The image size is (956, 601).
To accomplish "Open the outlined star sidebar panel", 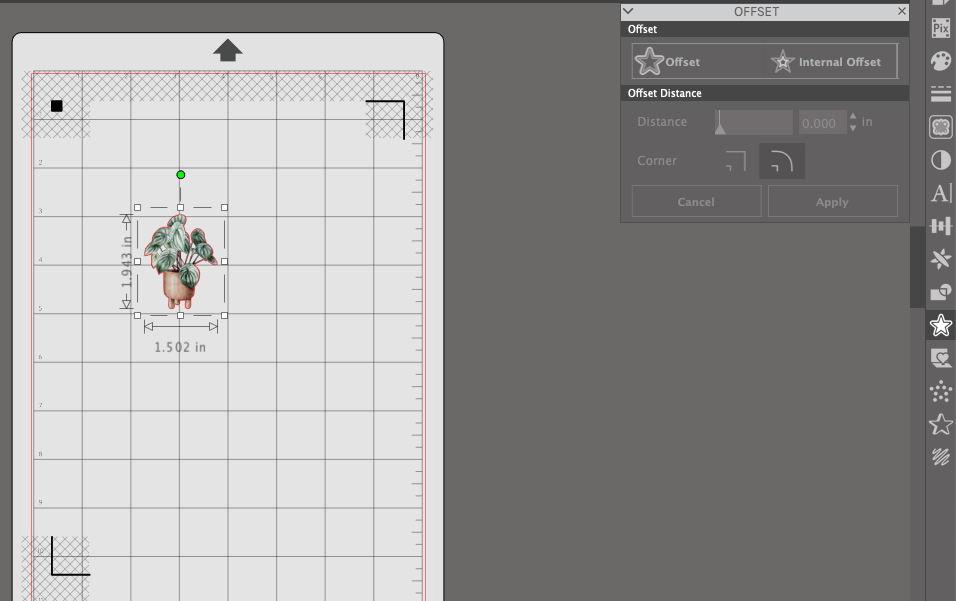I will pyautogui.click(x=941, y=424).
